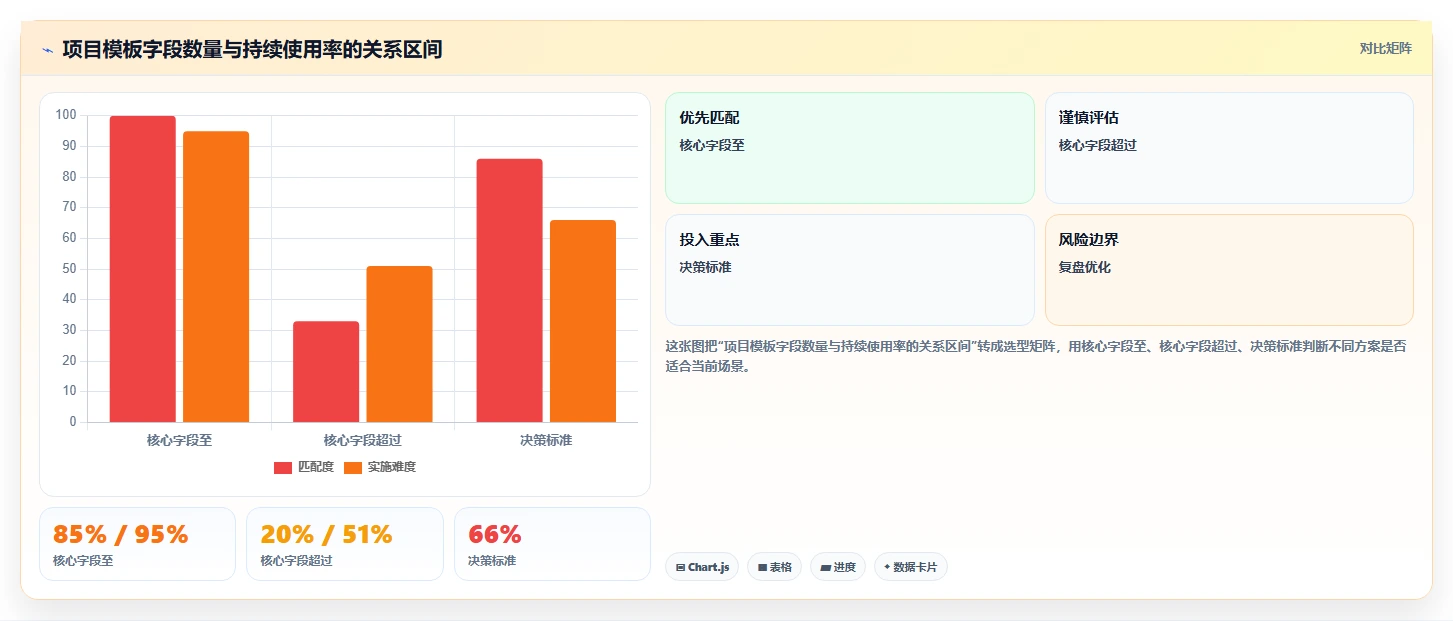Click the description paragraph starting 这张图把
Screen dimensions: 1453x621
click(1036, 356)
